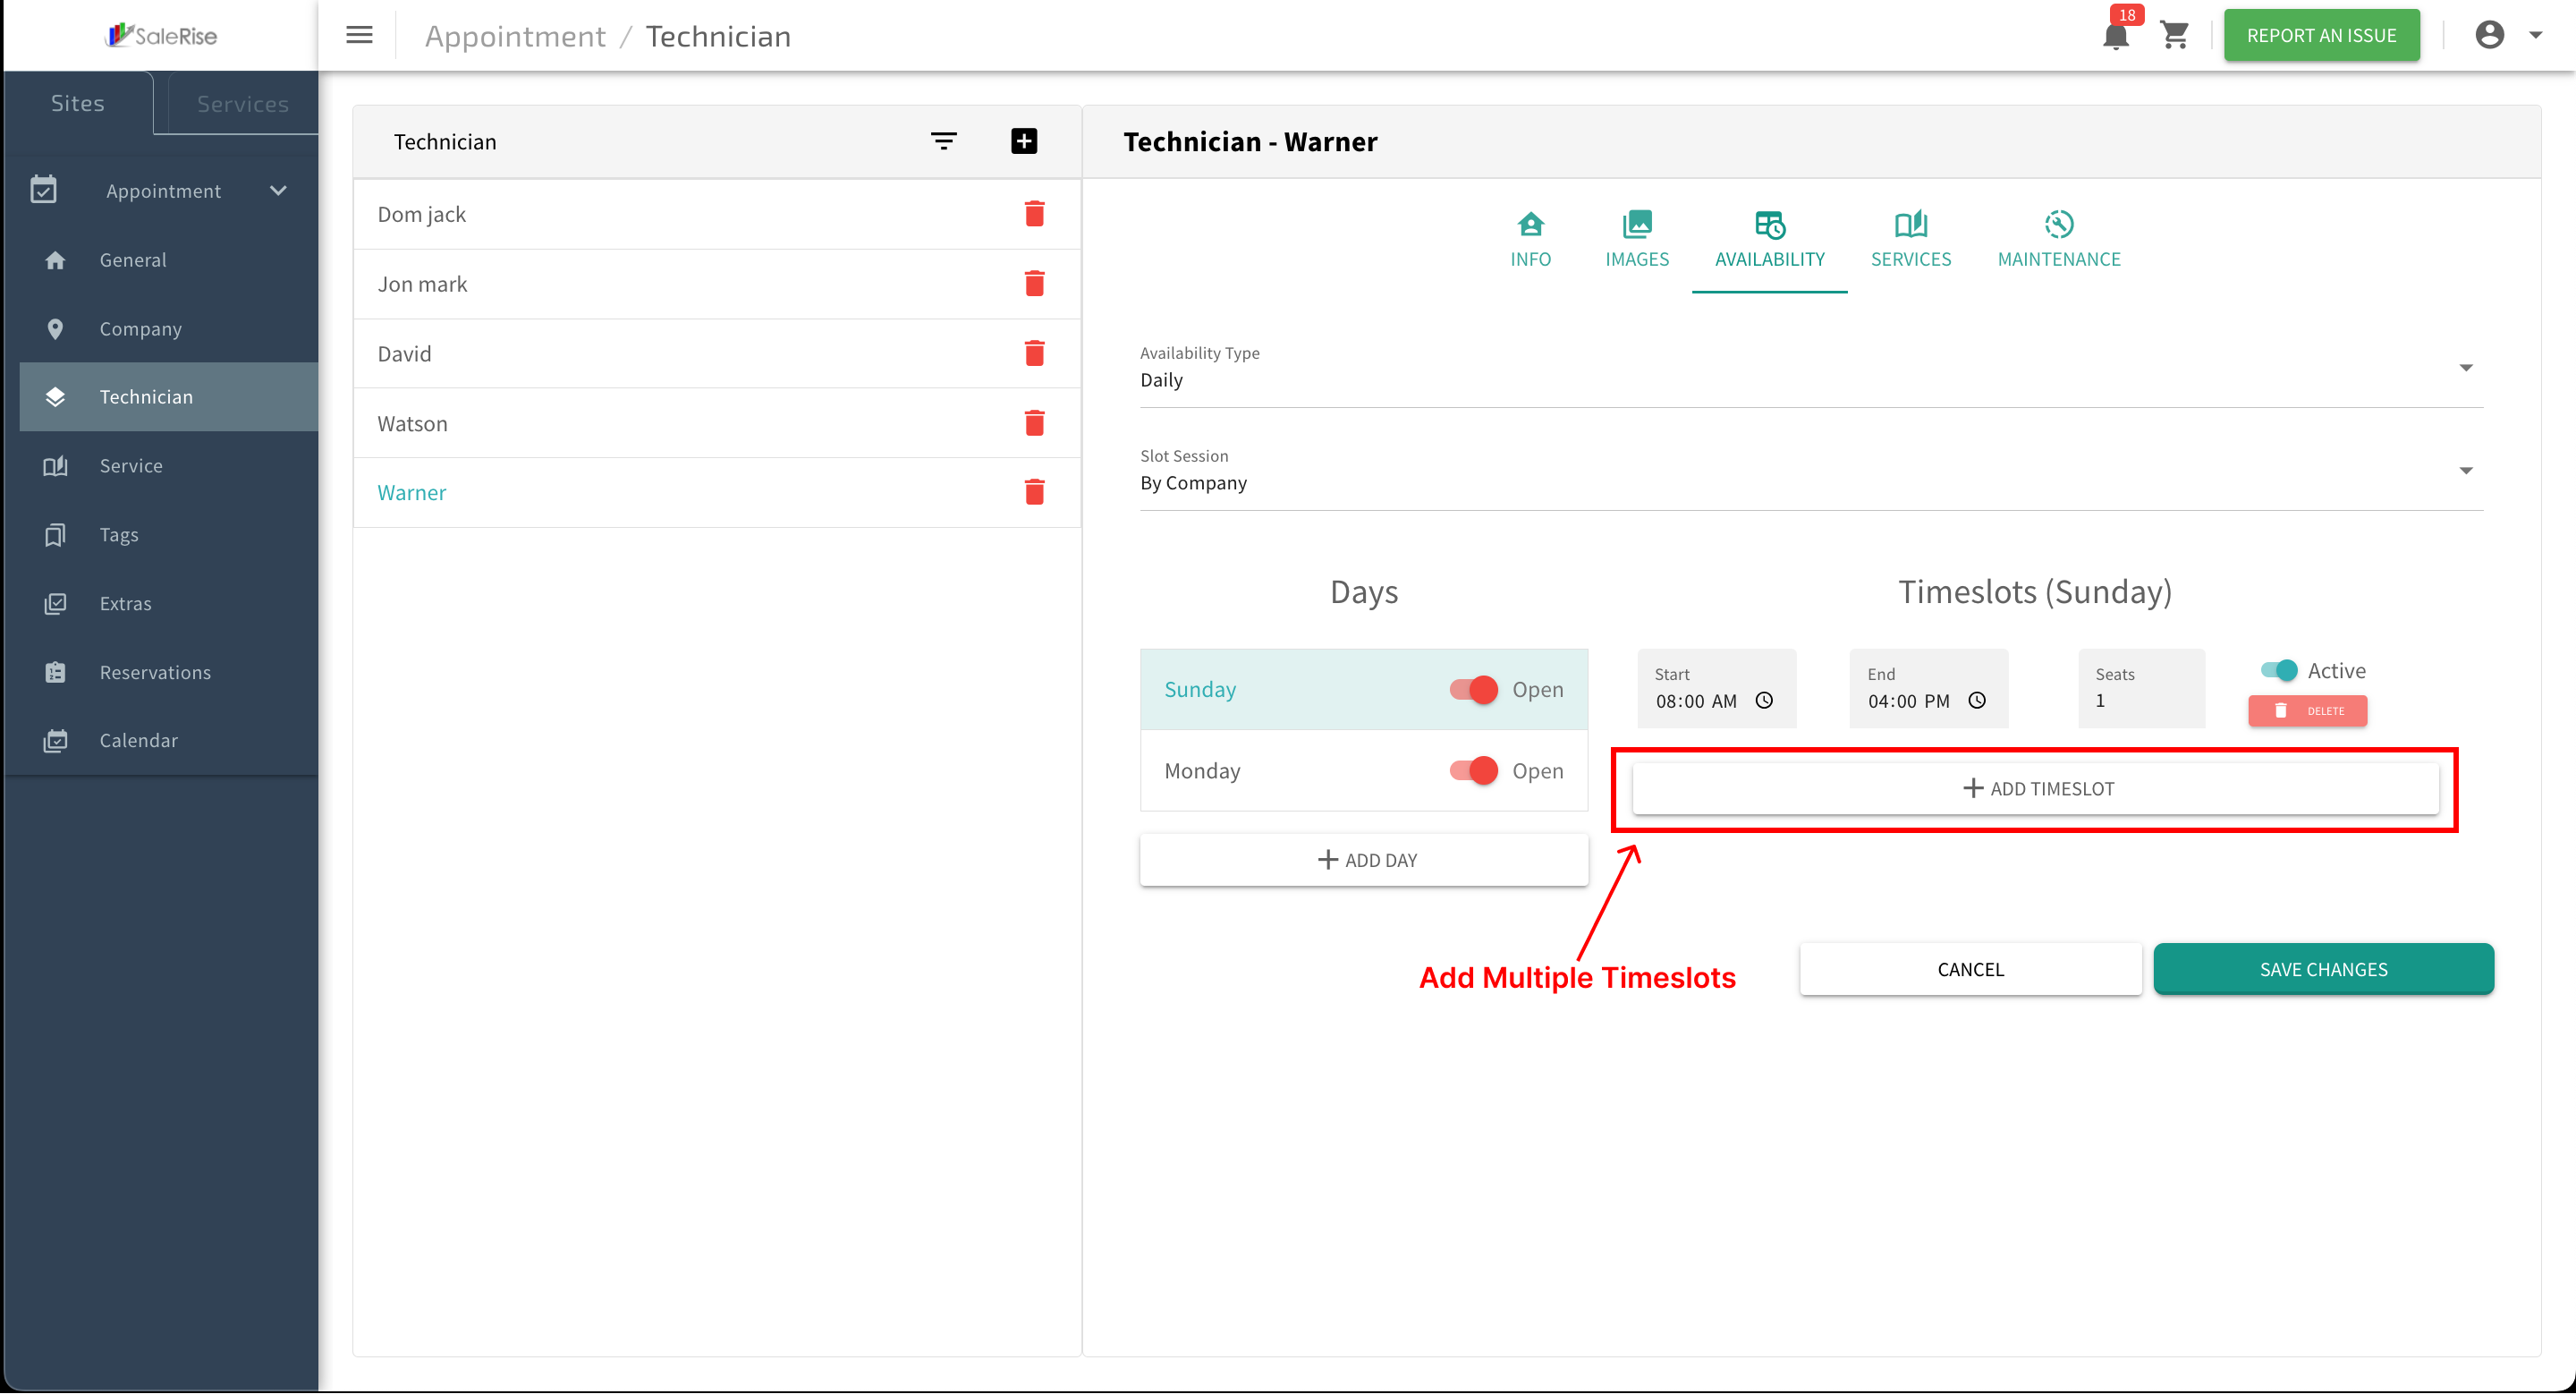Delete technician Dom jack with trash icon
The width and height of the screenshot is (2576, 1394).
coord(1034,214)
